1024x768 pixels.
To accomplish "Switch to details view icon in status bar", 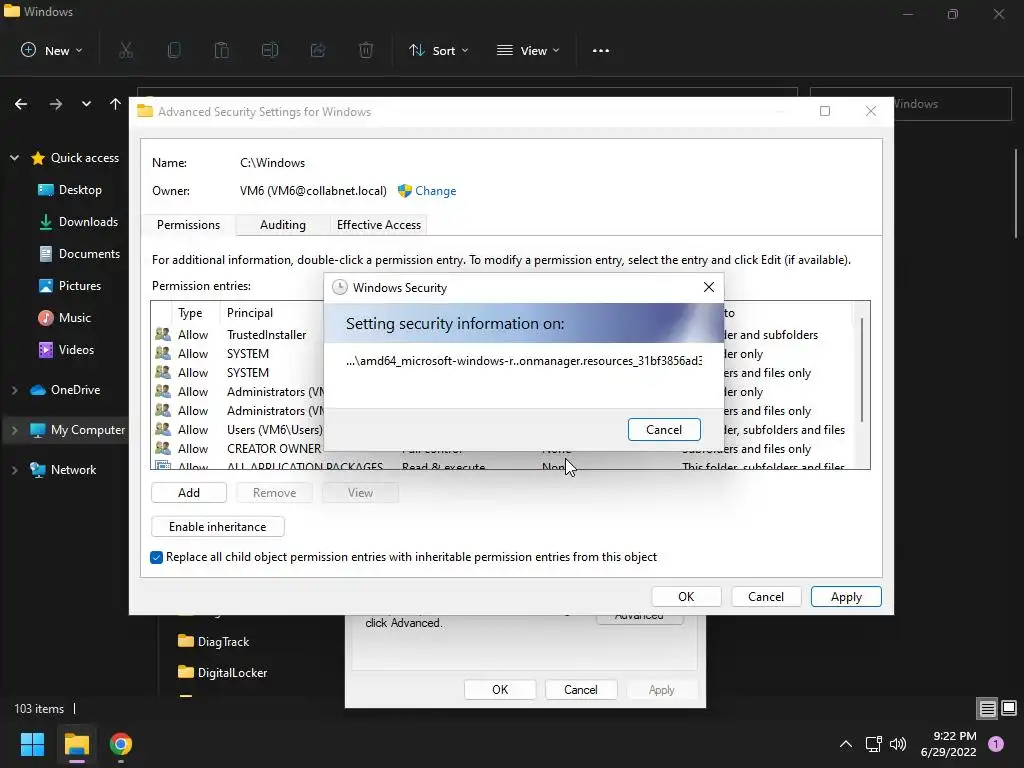I will pos(987,708).
